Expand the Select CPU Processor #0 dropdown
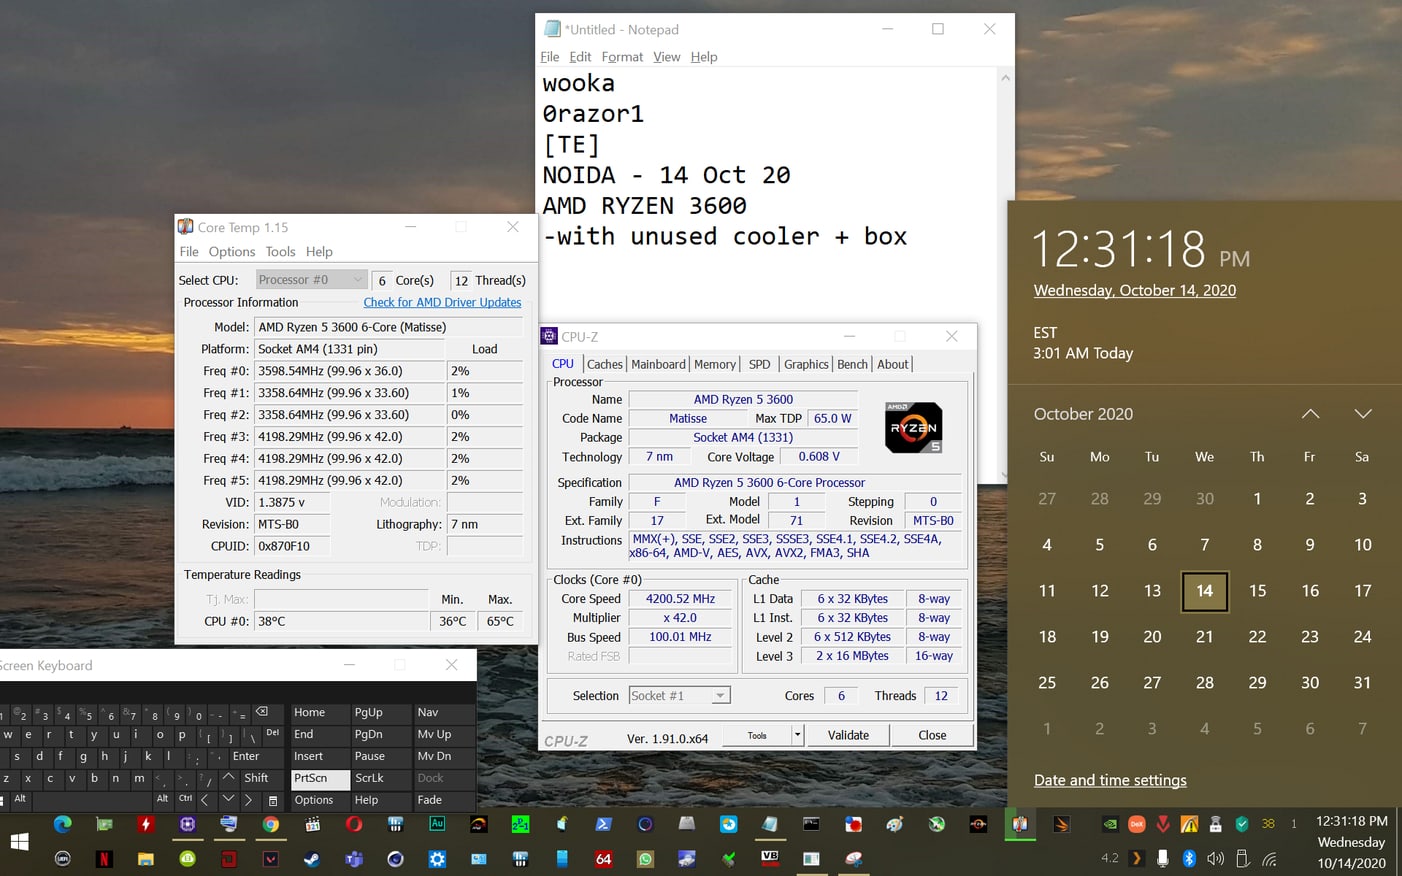The image size is (1402, 876). pos(311,280)
